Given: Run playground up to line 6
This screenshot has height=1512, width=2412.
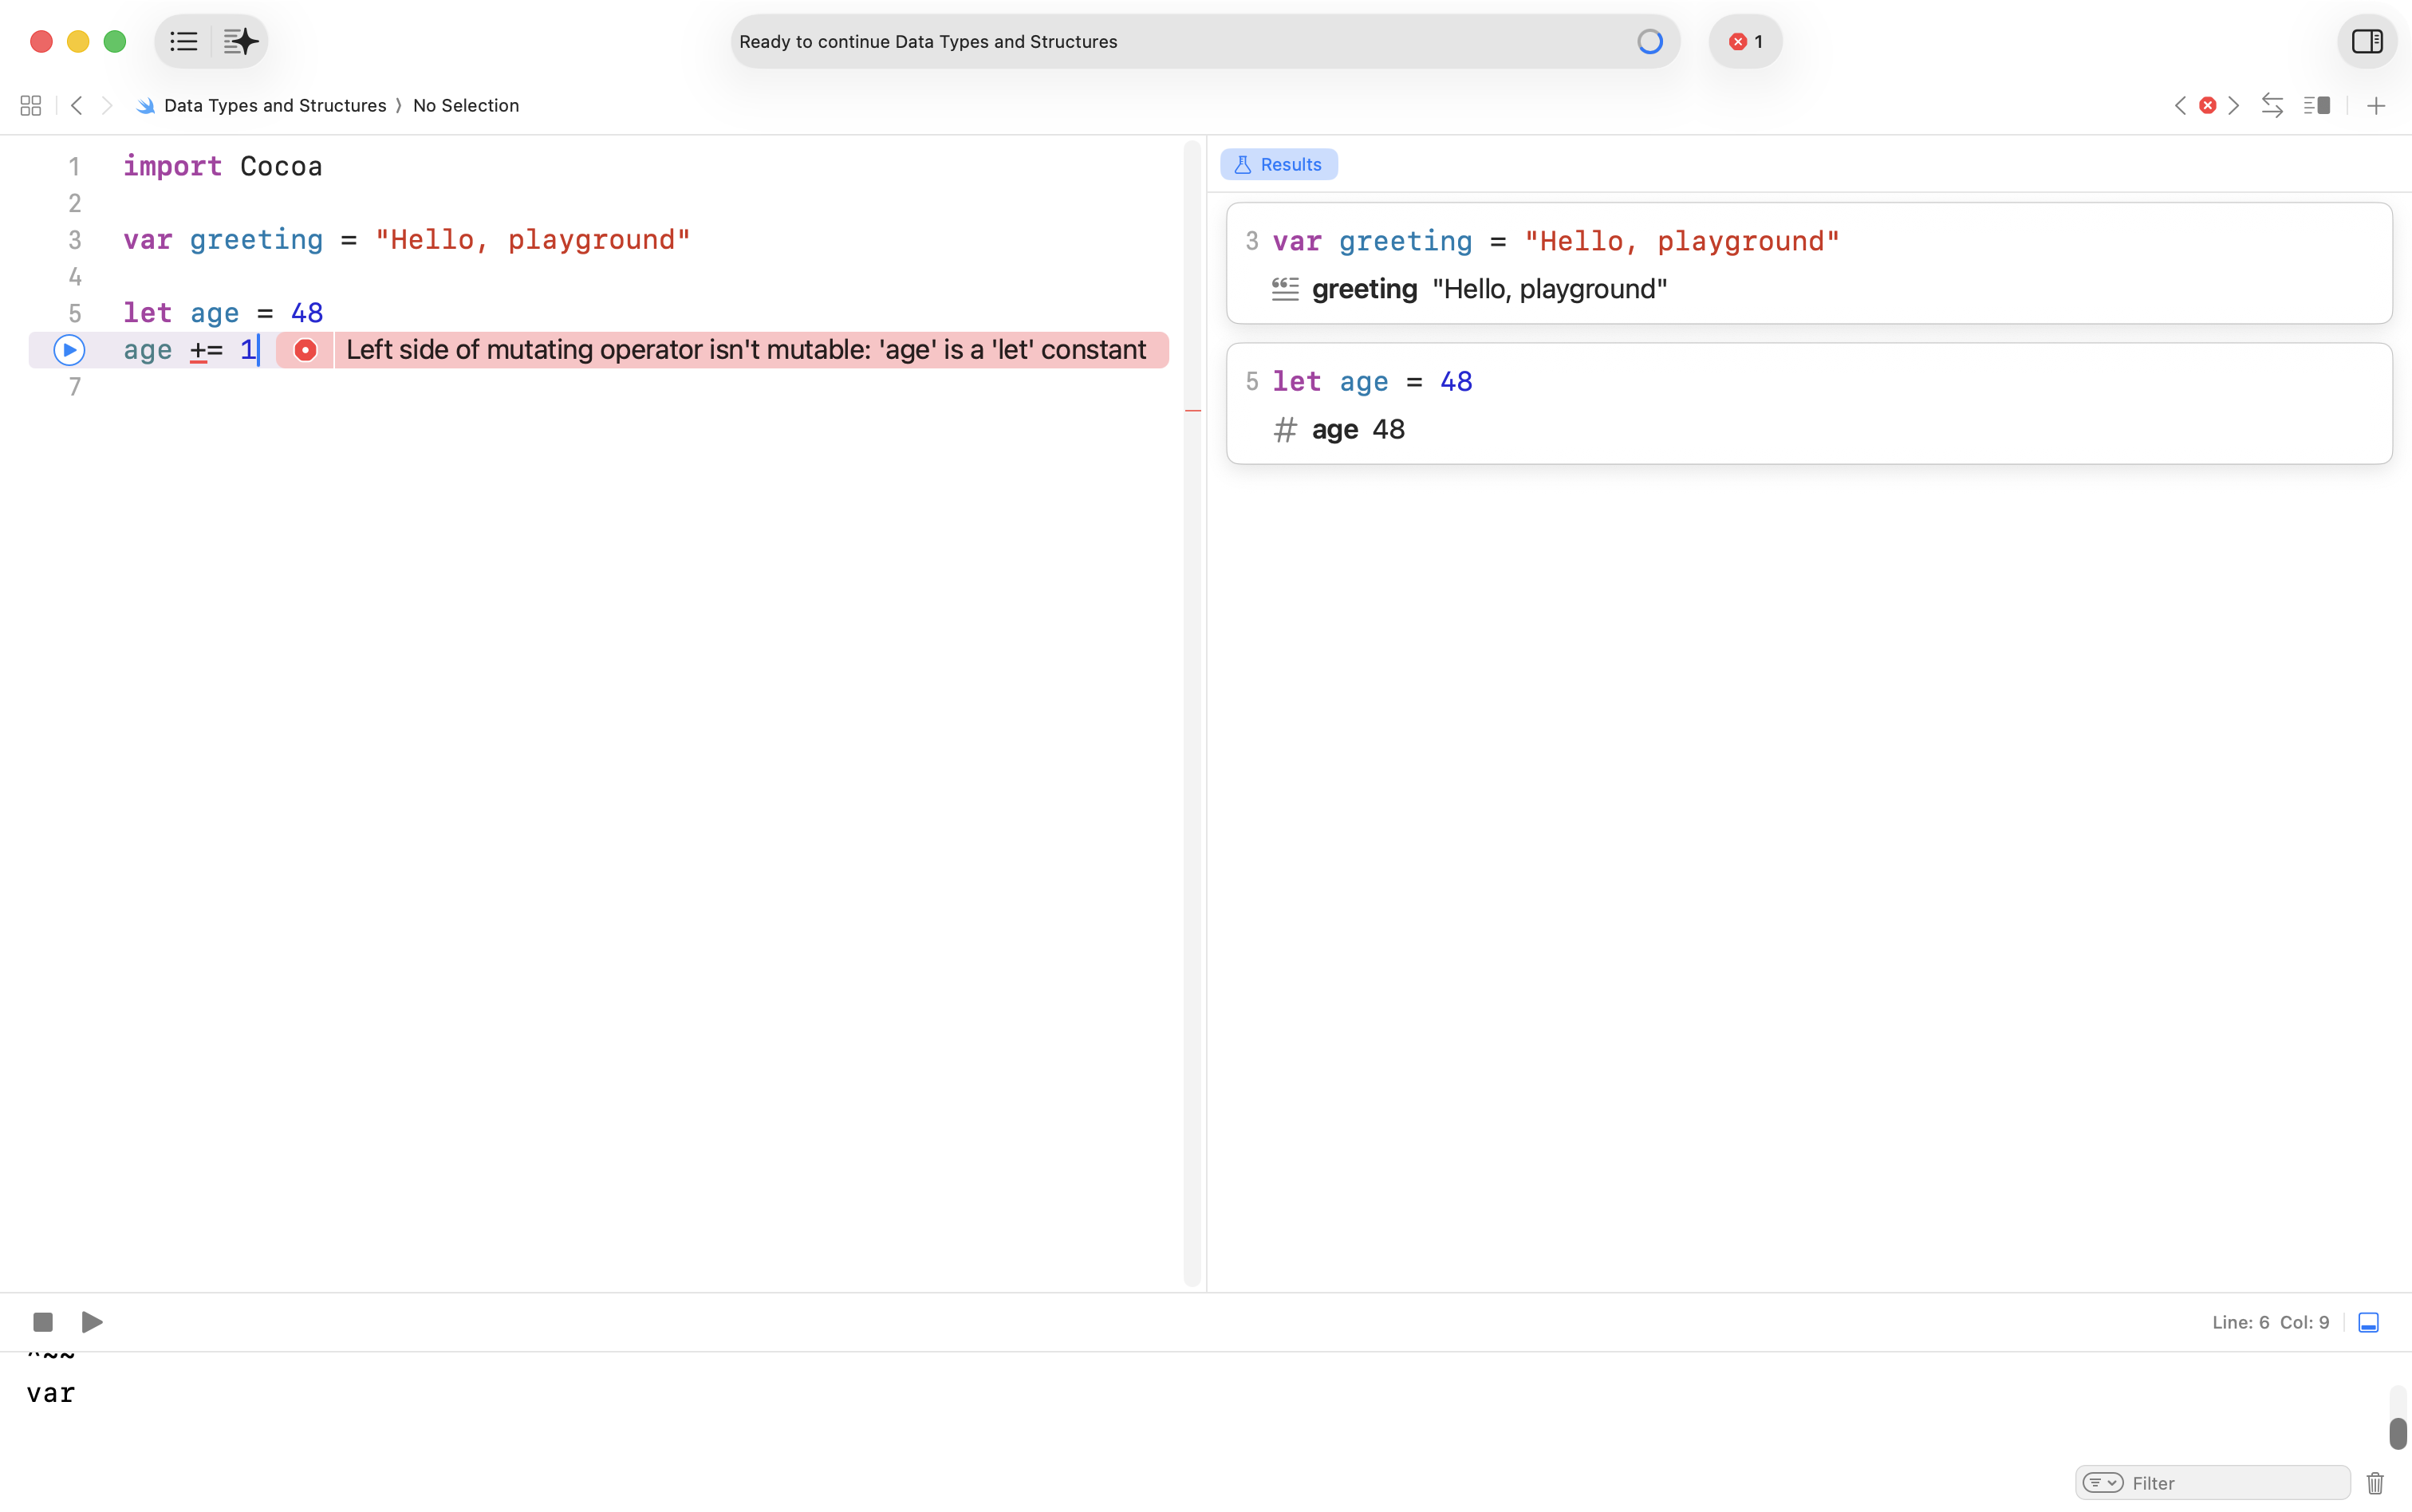Looking at the screenshot, I should 69,350.
